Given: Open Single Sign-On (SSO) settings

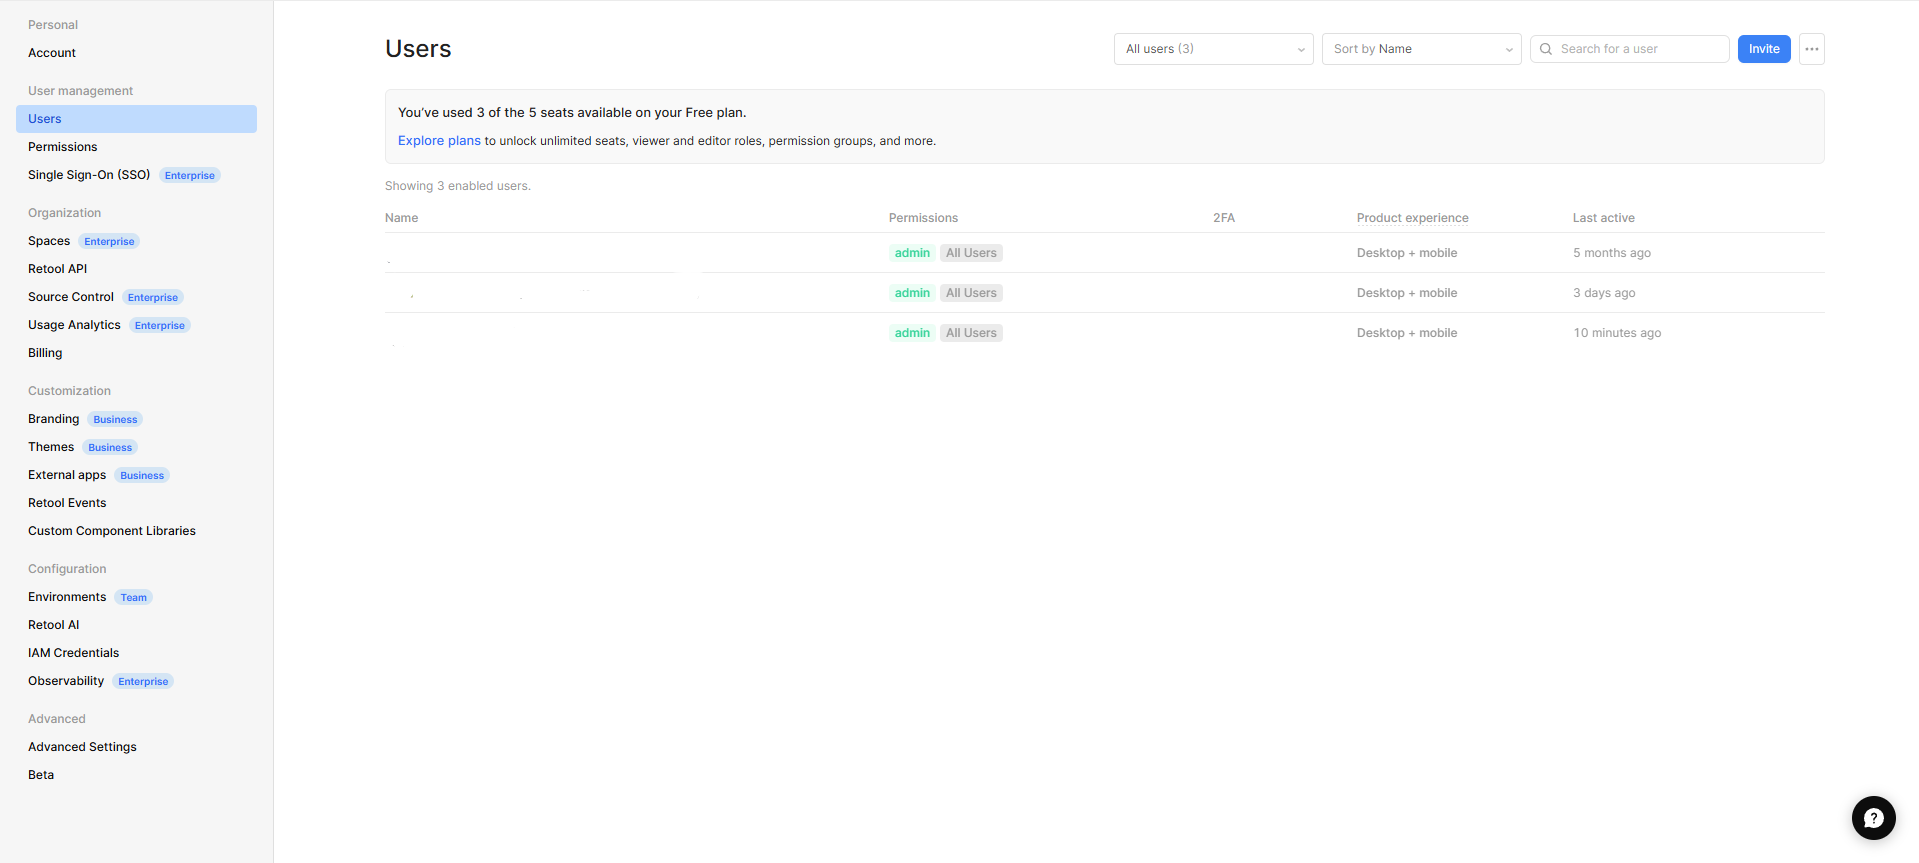Looking at the screenshot, I should point(89,175).
